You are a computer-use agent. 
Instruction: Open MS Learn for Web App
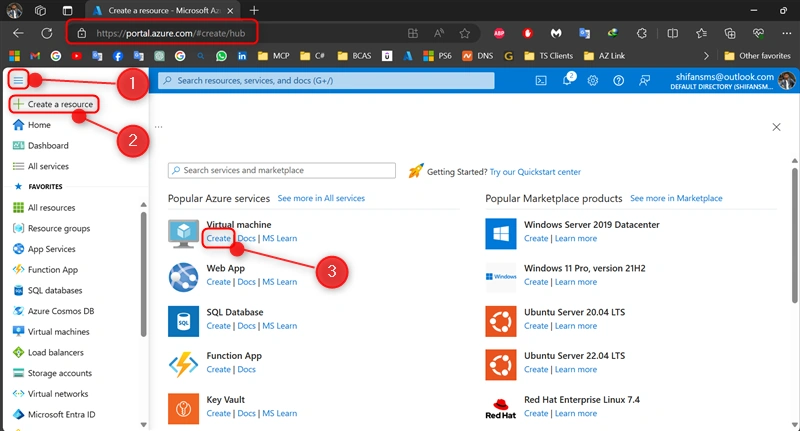click(x=280, y=282)
